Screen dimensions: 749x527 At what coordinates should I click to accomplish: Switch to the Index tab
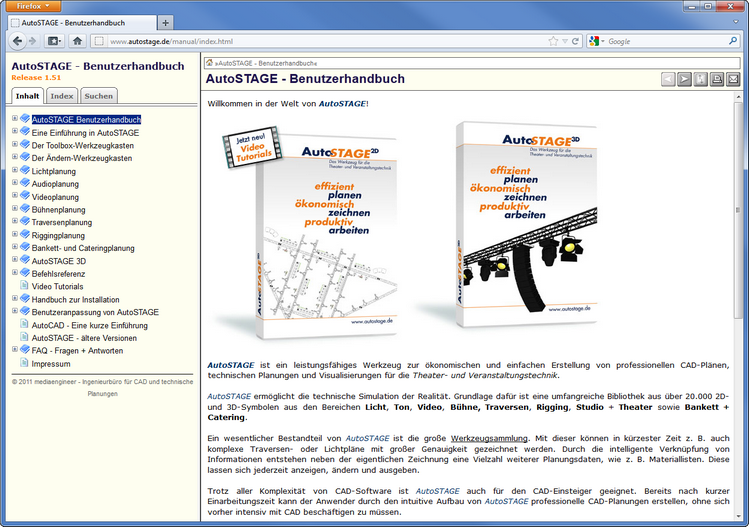(x=62, y=96)
